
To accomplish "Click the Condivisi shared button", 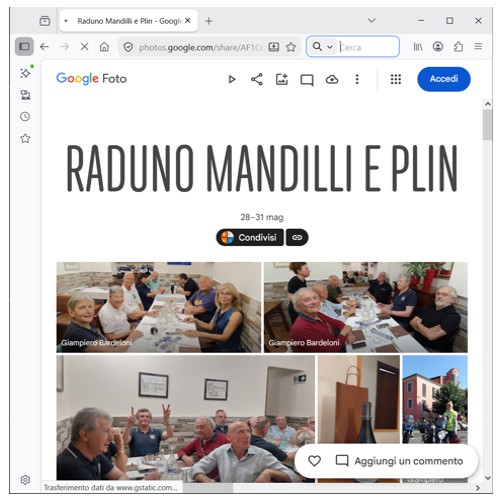I will [250, 237].
